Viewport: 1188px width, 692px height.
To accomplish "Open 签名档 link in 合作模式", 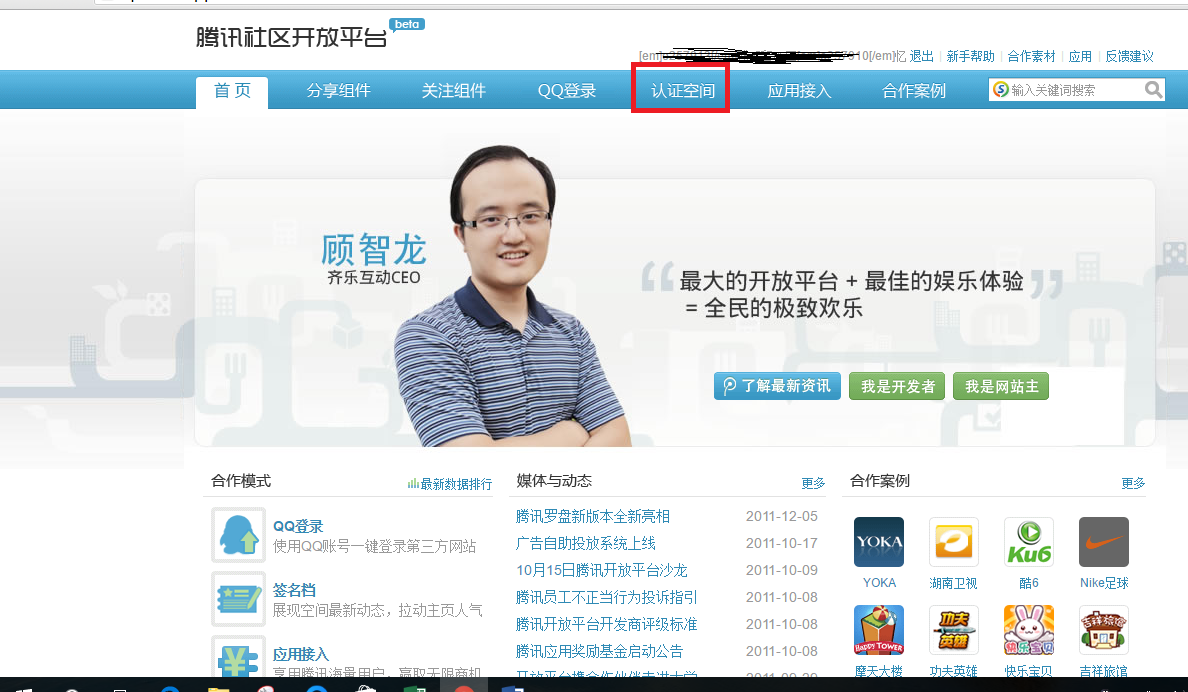I will 294,590.
